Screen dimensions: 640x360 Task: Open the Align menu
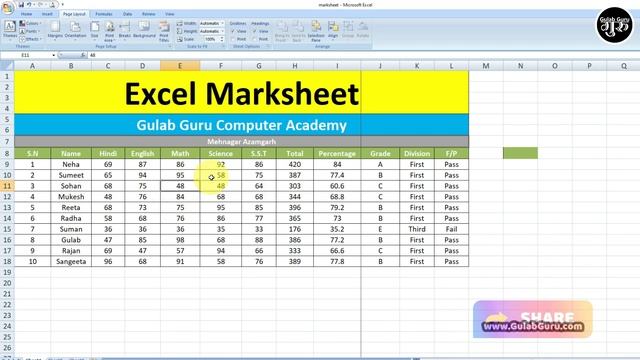click(x=333, y=31)
